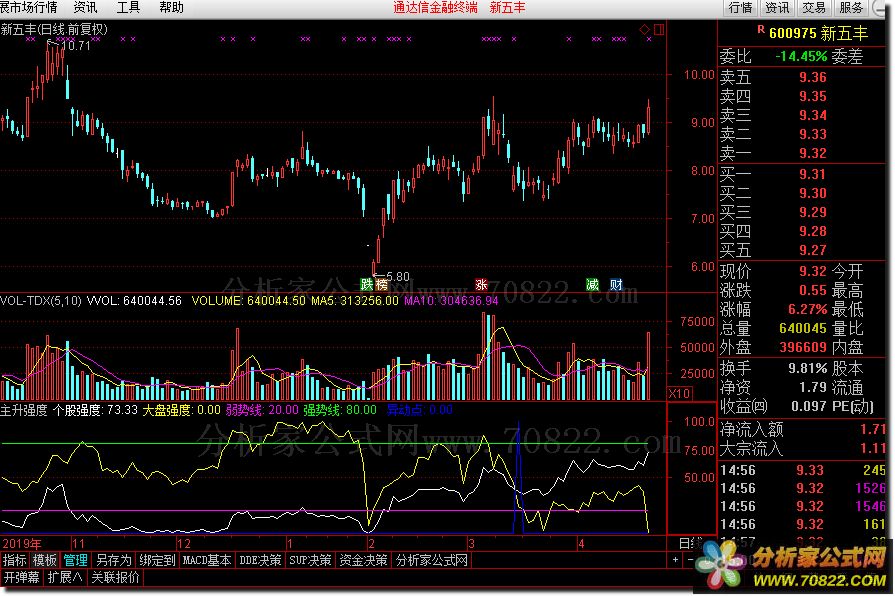895x596 pixels.
Task: Click the 买二 price 9.30
Action: 813,193
